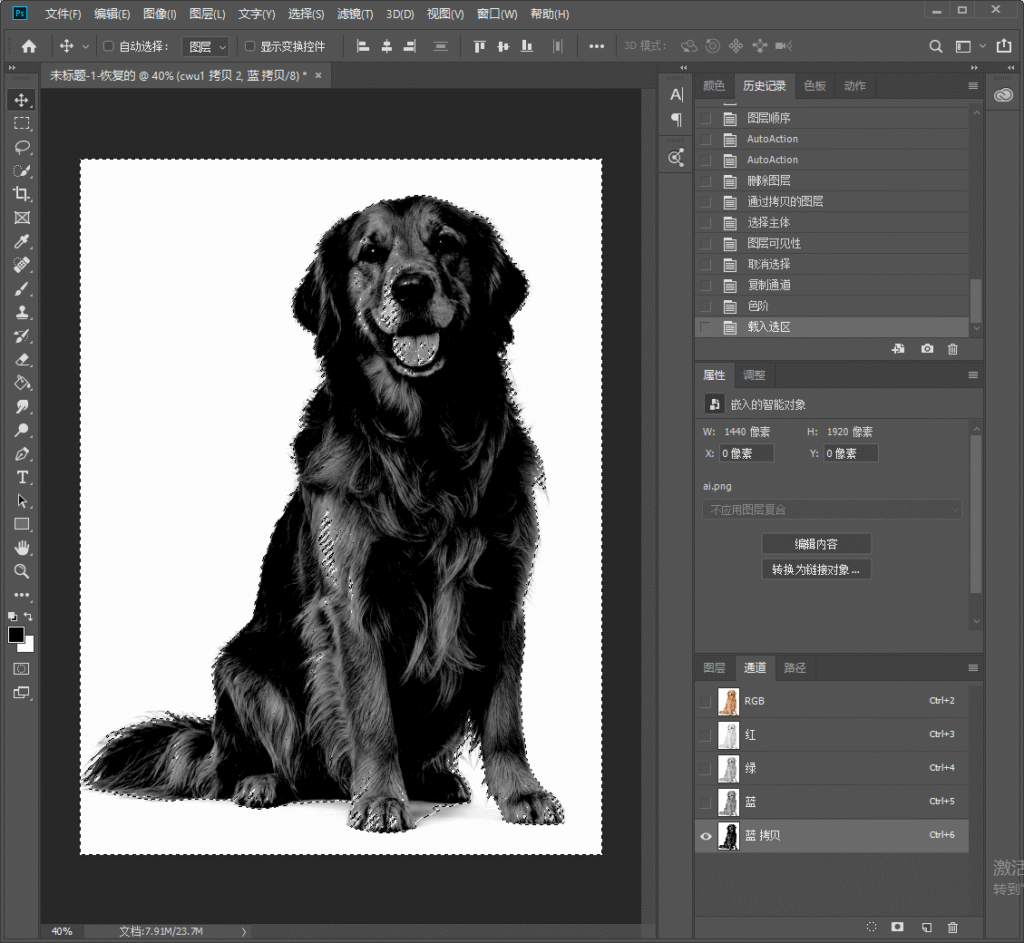Show the 蓝 channel visibility box
1024x943 pixels.
[x=706, y=803]
